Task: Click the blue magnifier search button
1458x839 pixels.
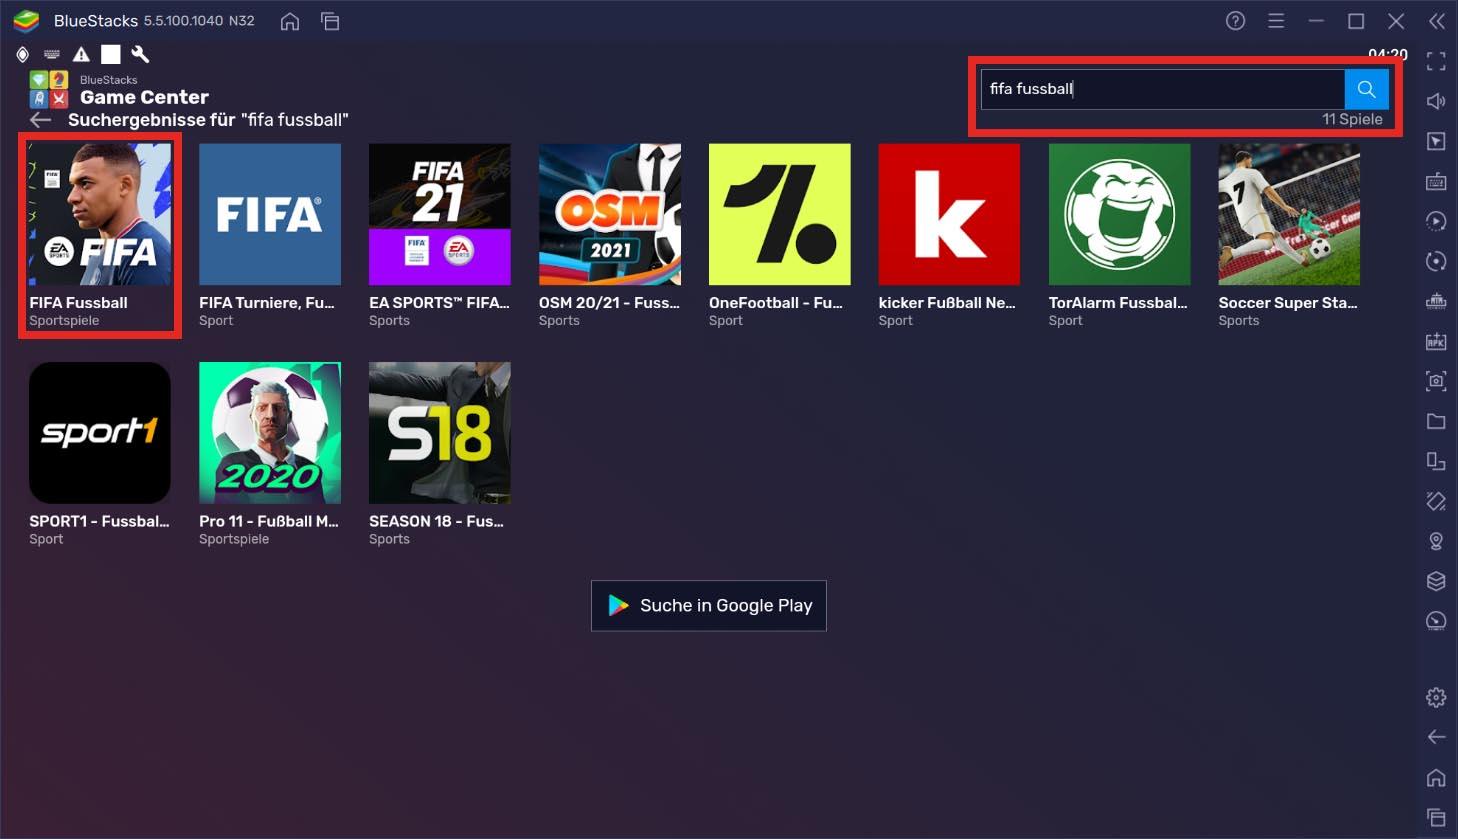Action: coord(1366,89)
